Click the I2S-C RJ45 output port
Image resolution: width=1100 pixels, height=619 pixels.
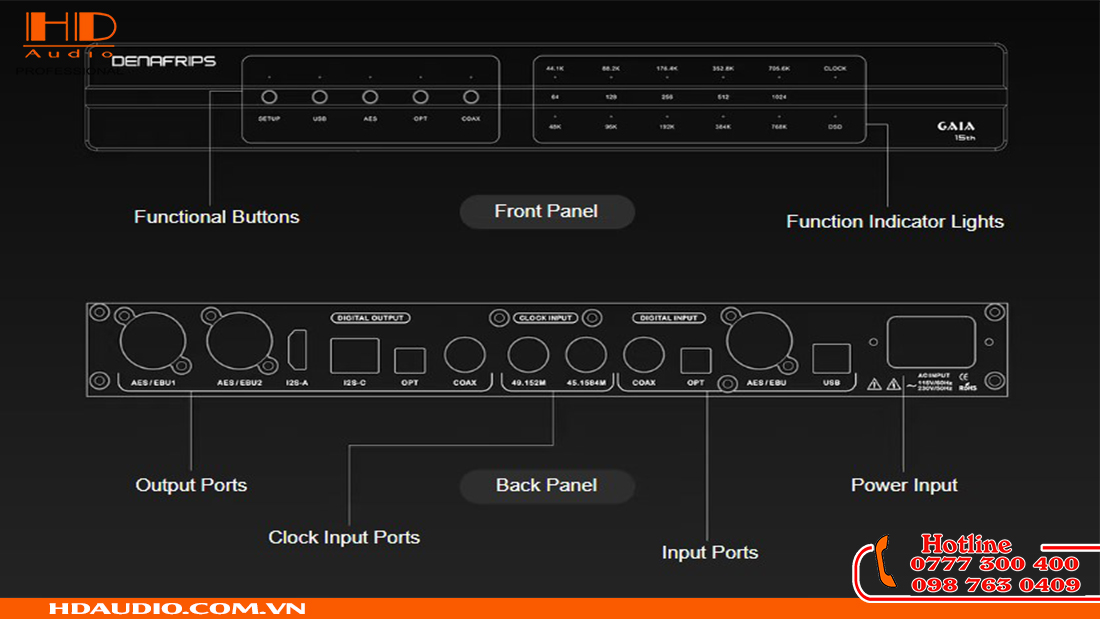coord(355,355)
